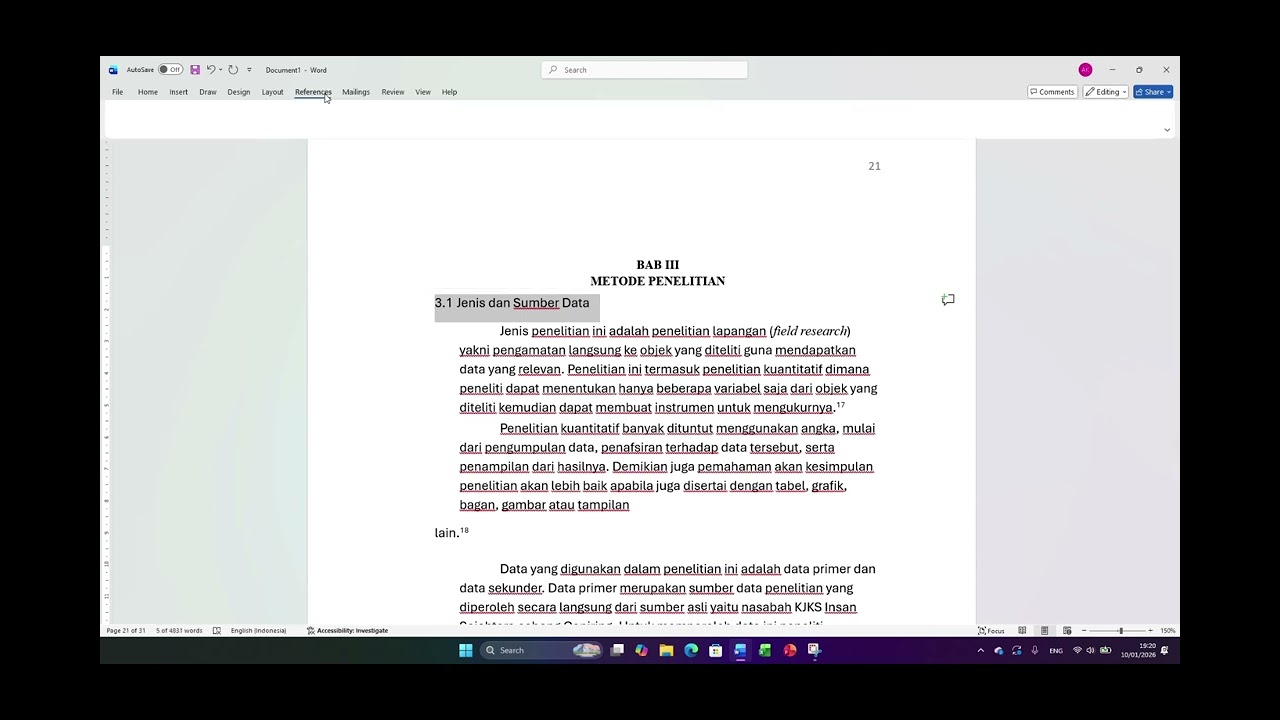Image resolution: width=1280 pixels, height=720 pixels.
Task: Show hidden system tray icons chevron
Action: [980, 650]
